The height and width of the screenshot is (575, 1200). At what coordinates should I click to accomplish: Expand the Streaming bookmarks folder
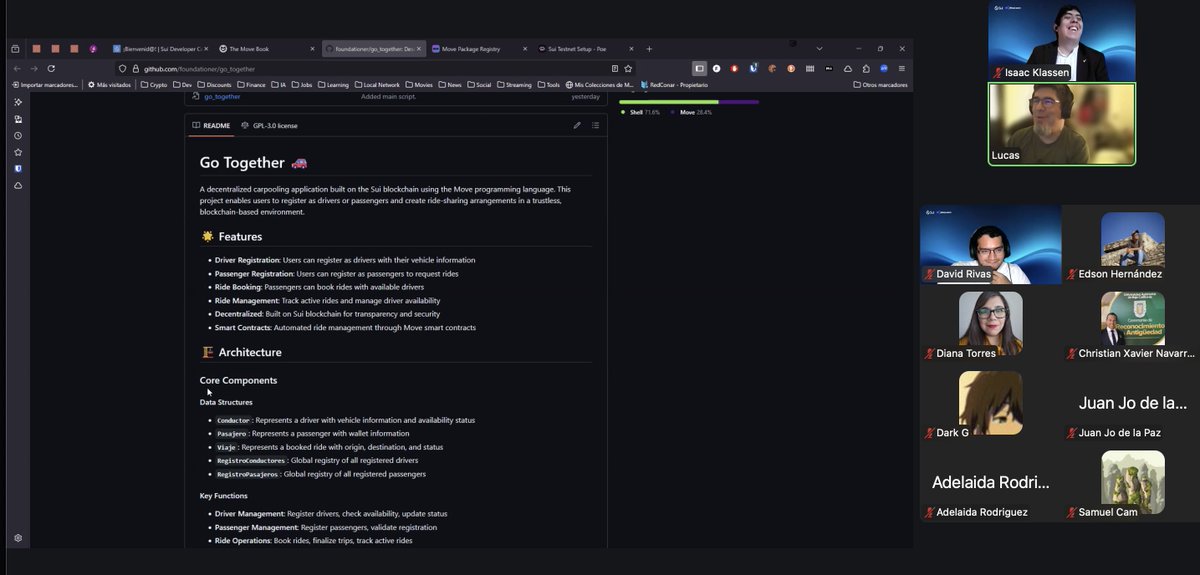[x=514, y=85]
